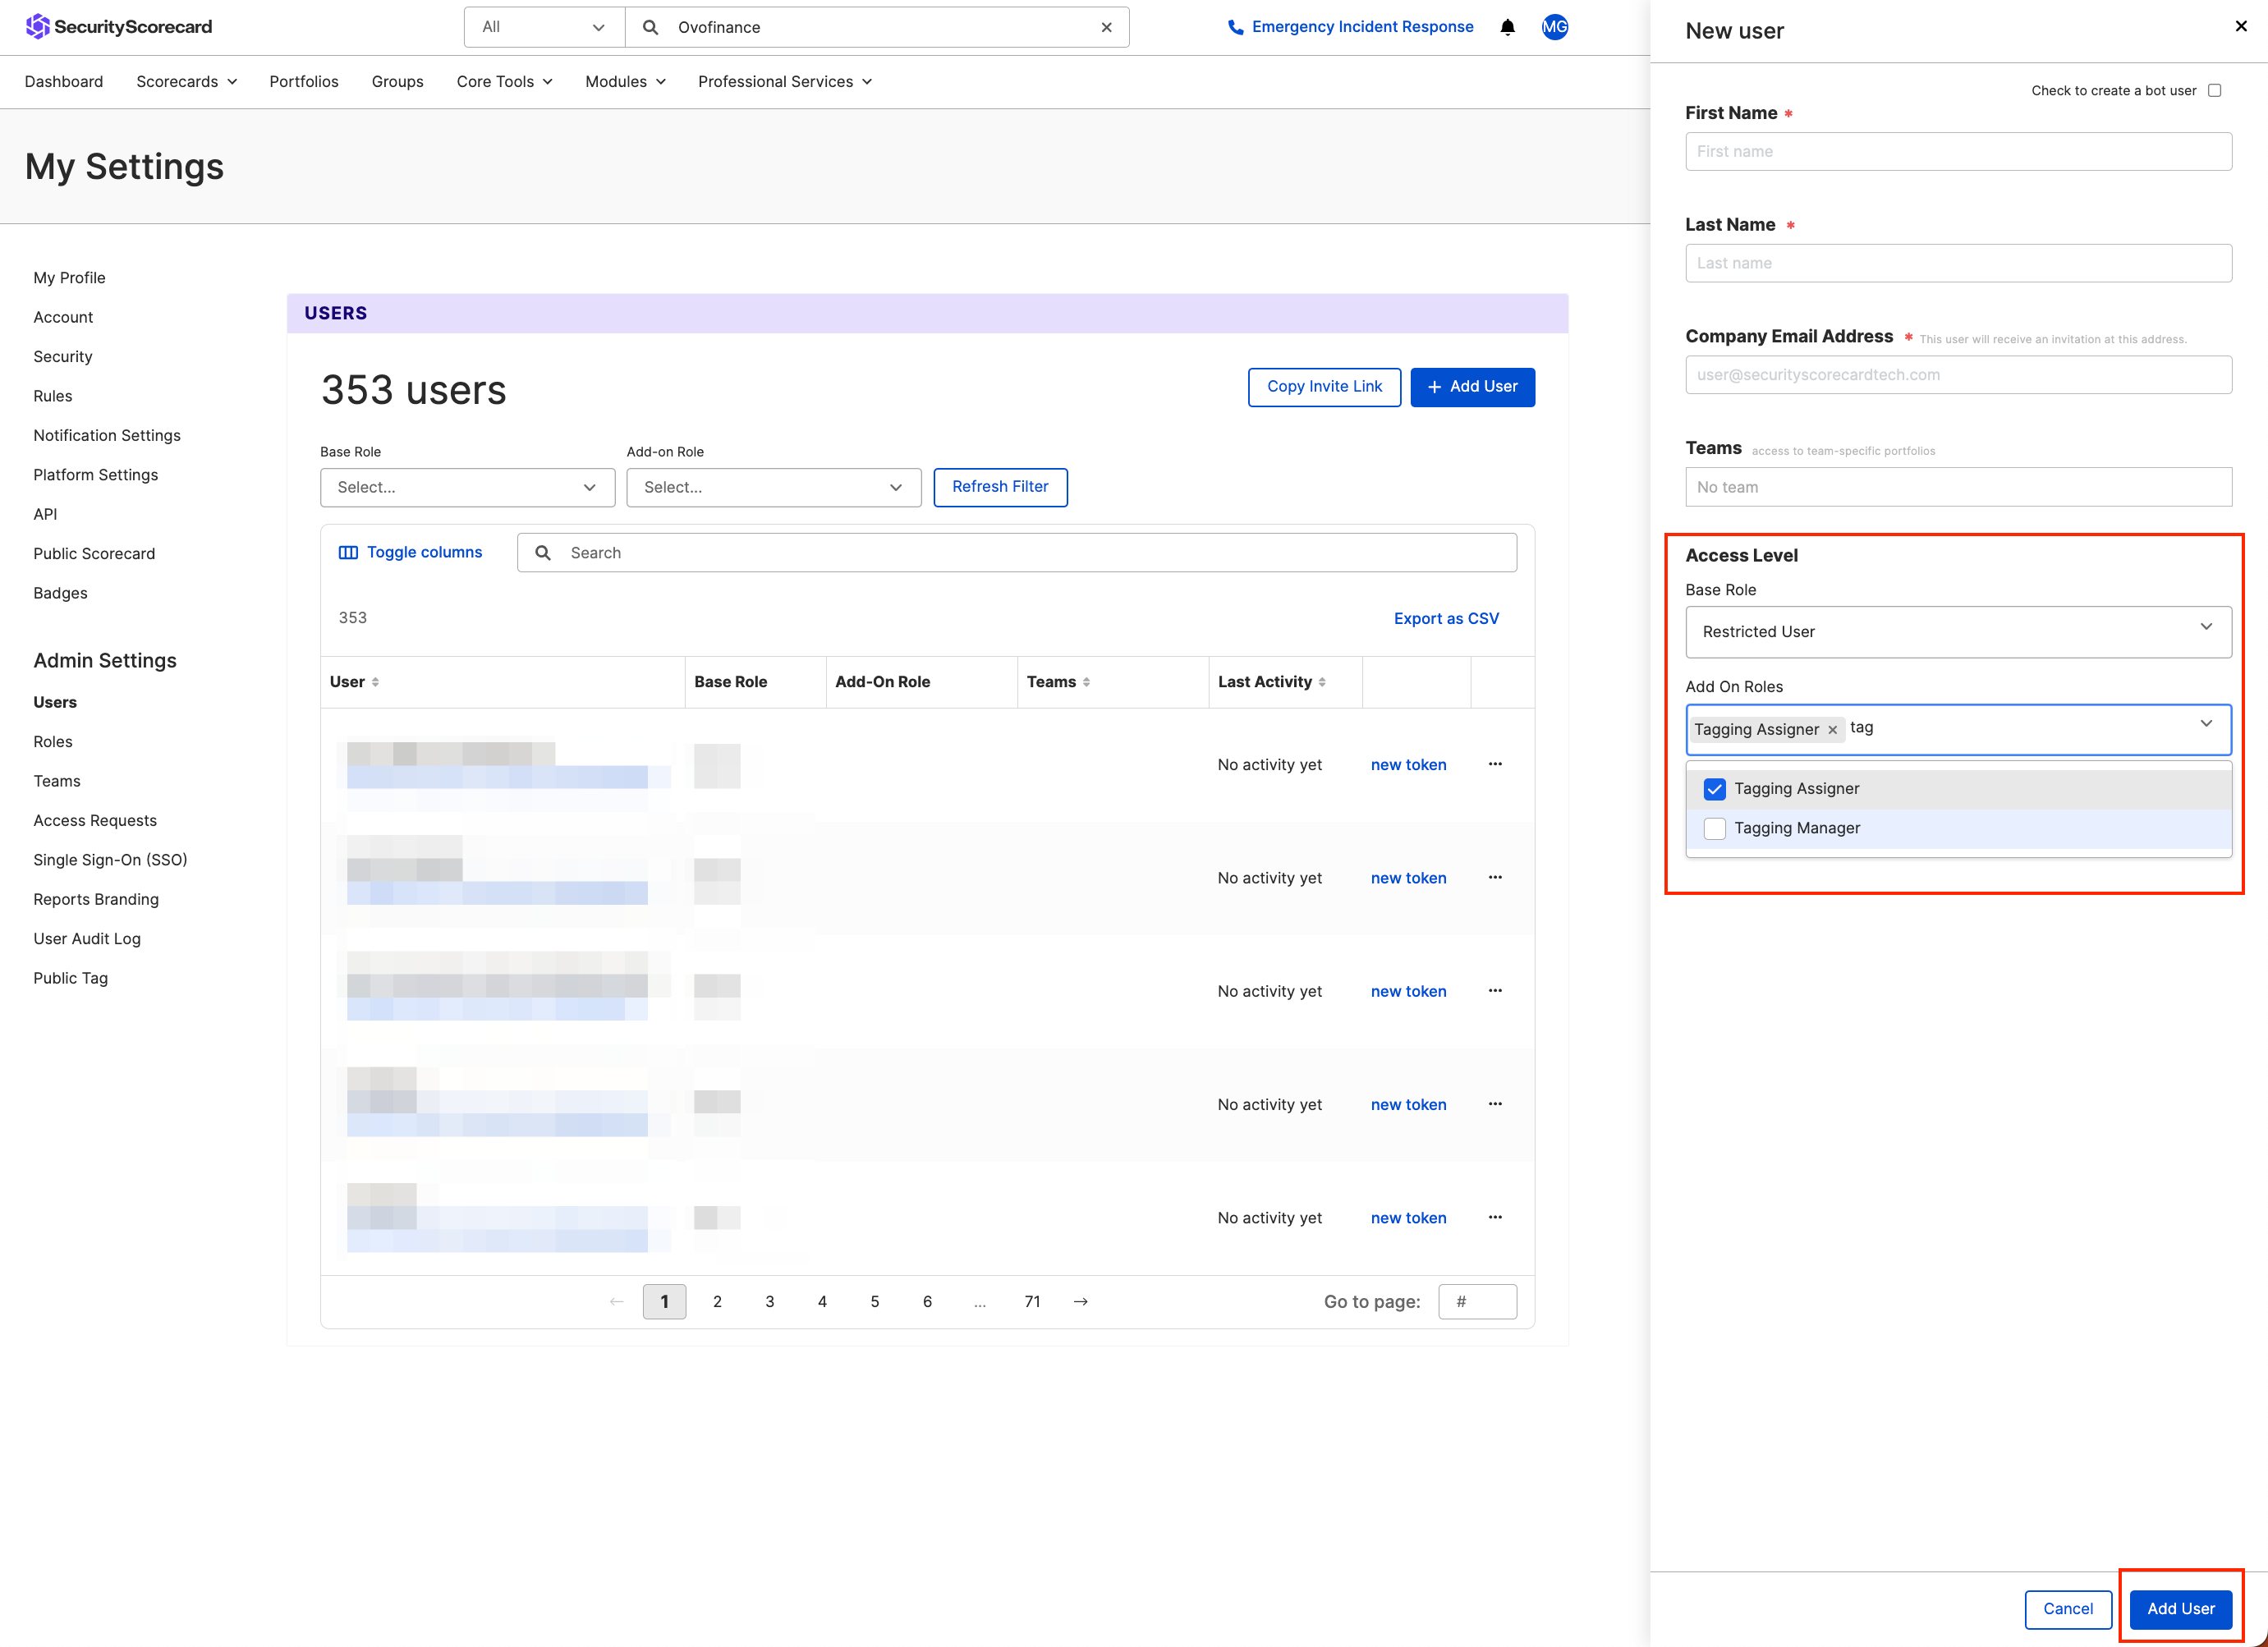Open row actions for fourth user
This screenshot has width=2268, height=1647.
1495,1104
